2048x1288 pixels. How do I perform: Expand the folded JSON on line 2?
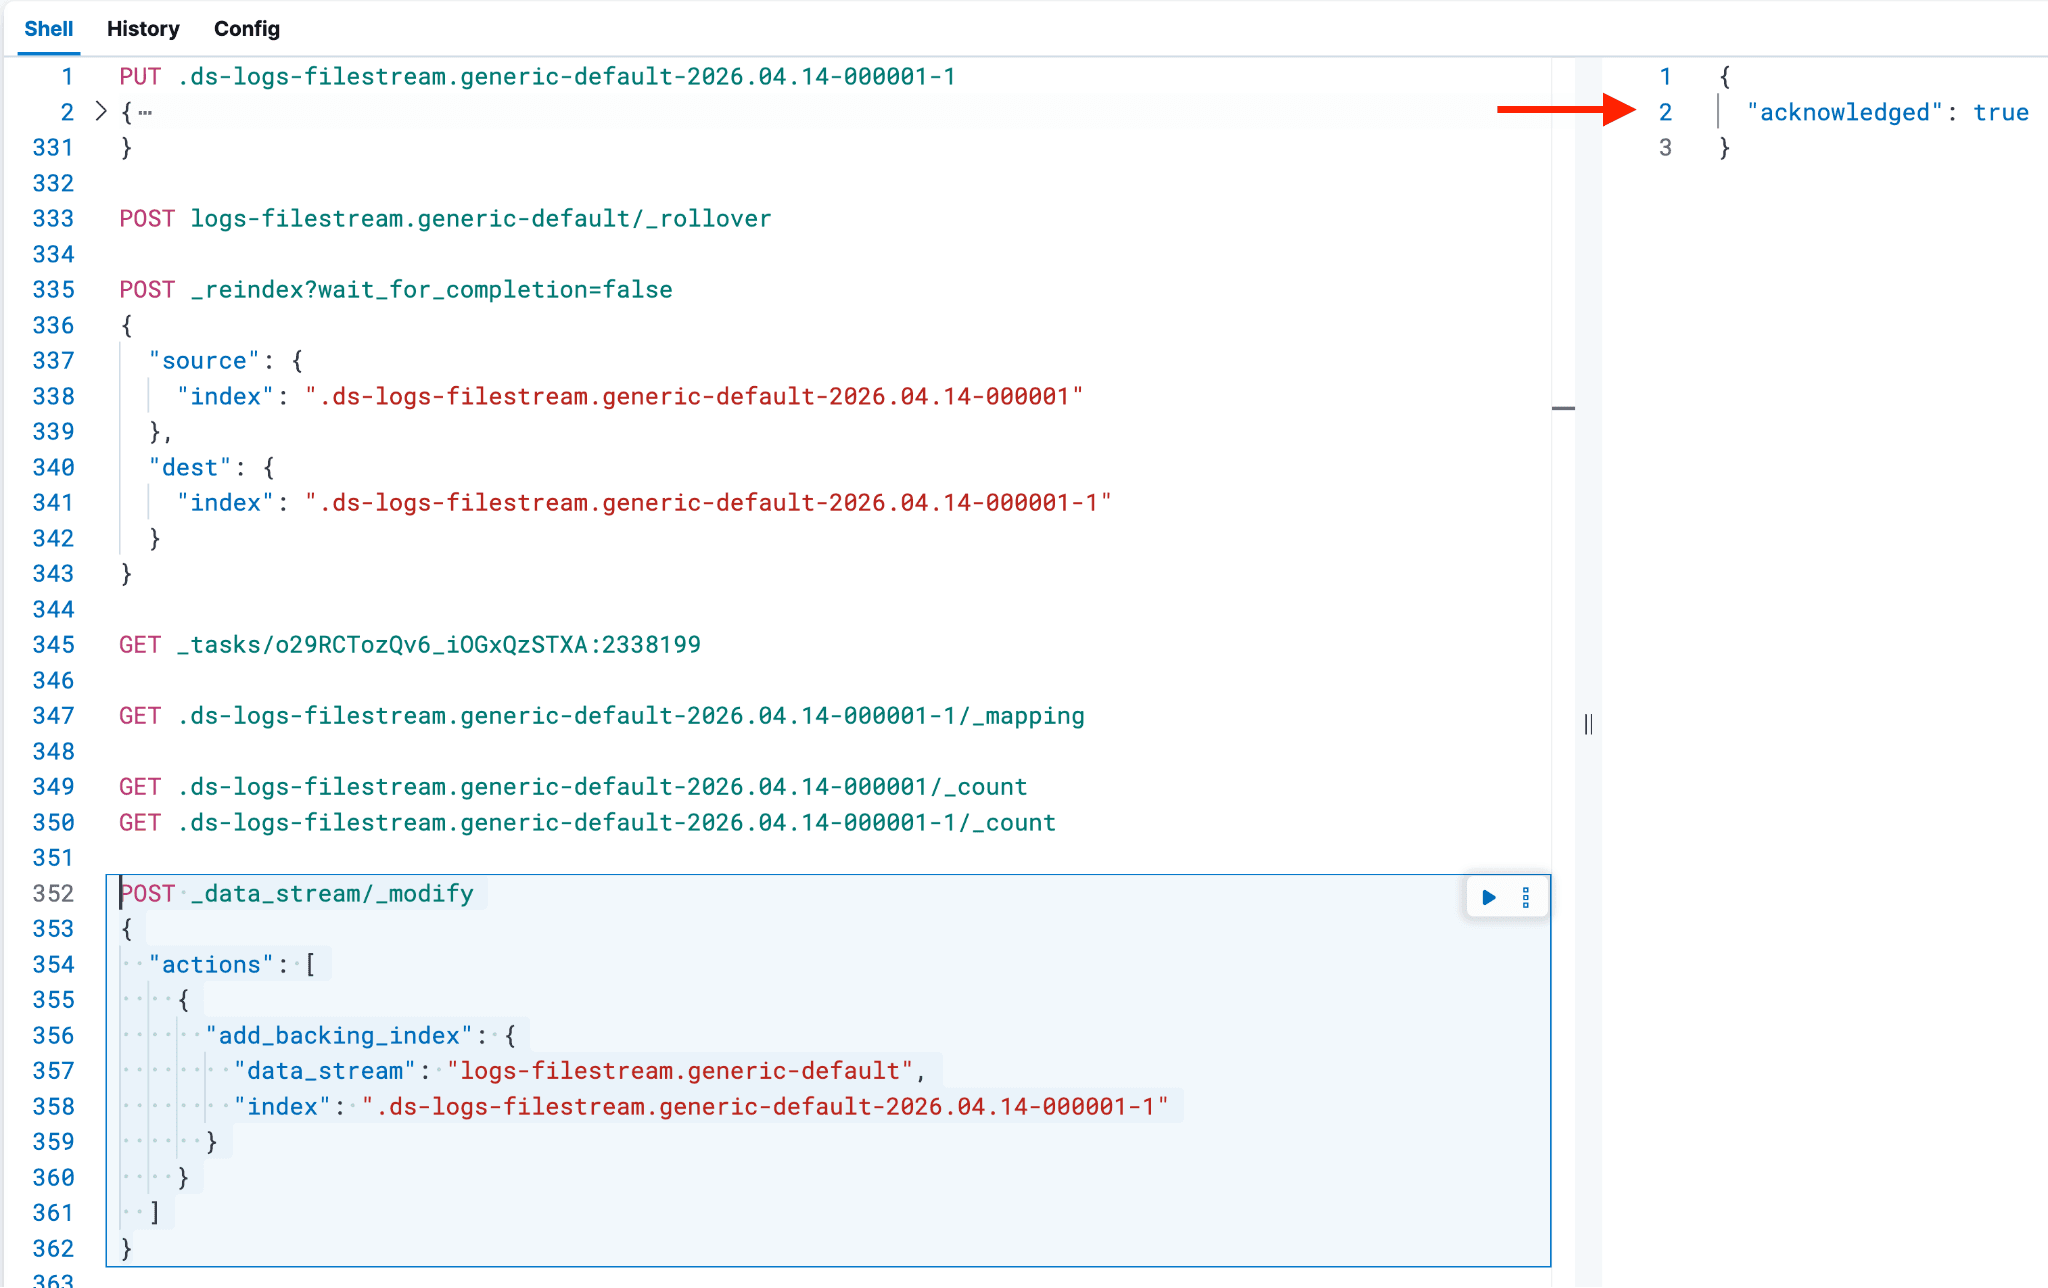point(101,111)
